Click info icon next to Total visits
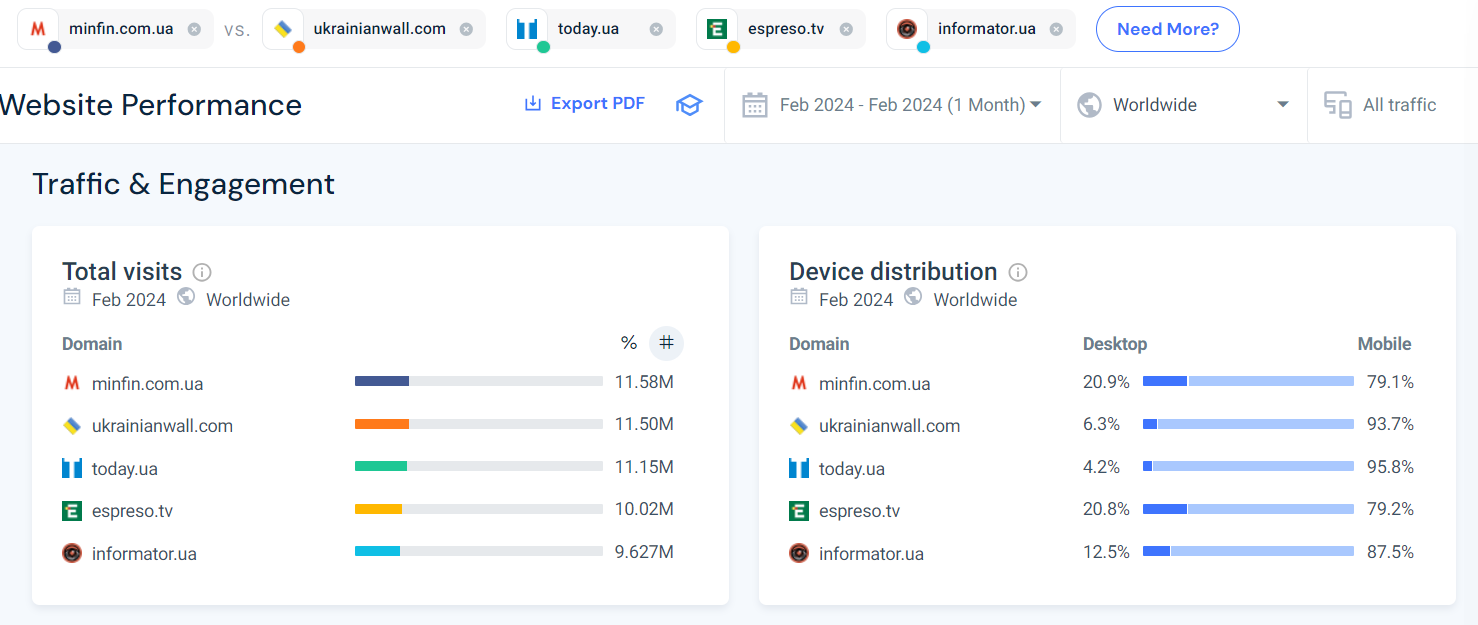 202,272
